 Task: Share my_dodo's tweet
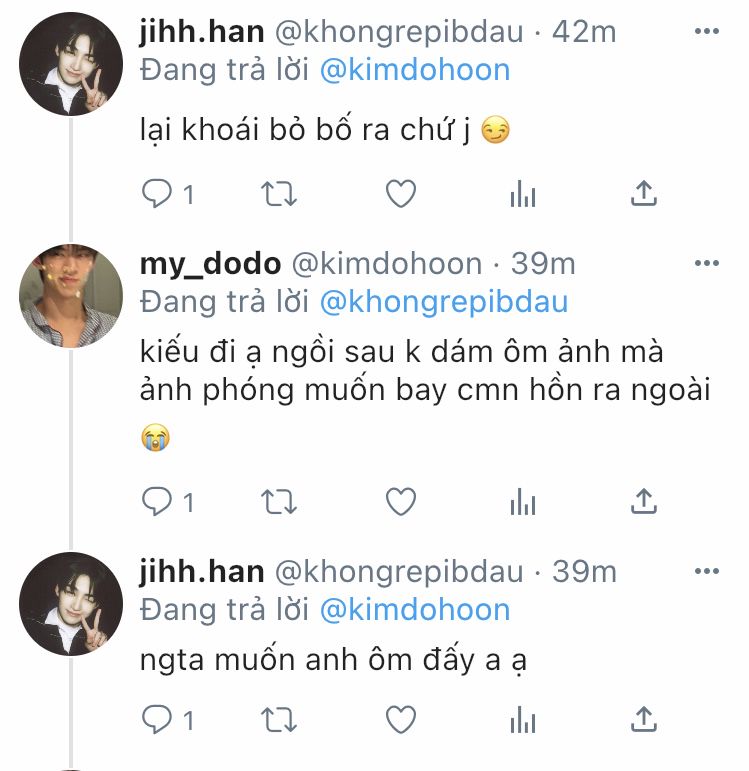pos(644,501)
